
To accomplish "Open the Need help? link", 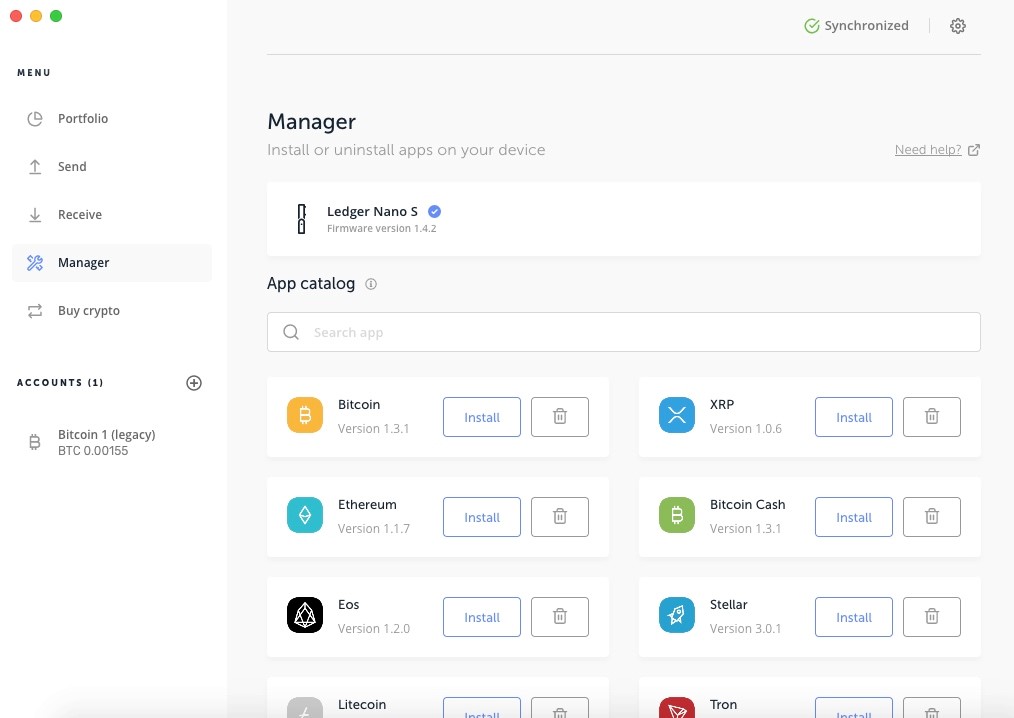I will click(x=928, y=150).
